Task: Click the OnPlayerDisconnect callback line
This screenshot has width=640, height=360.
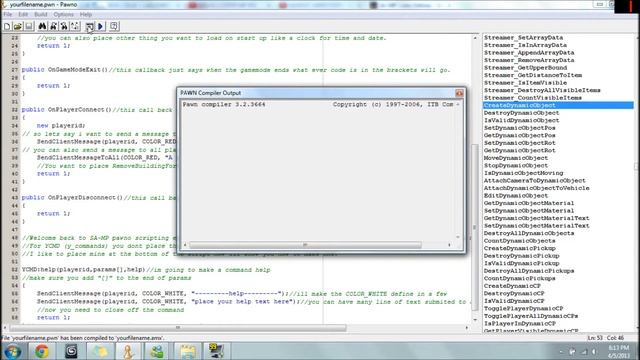Action: point(99,198)
